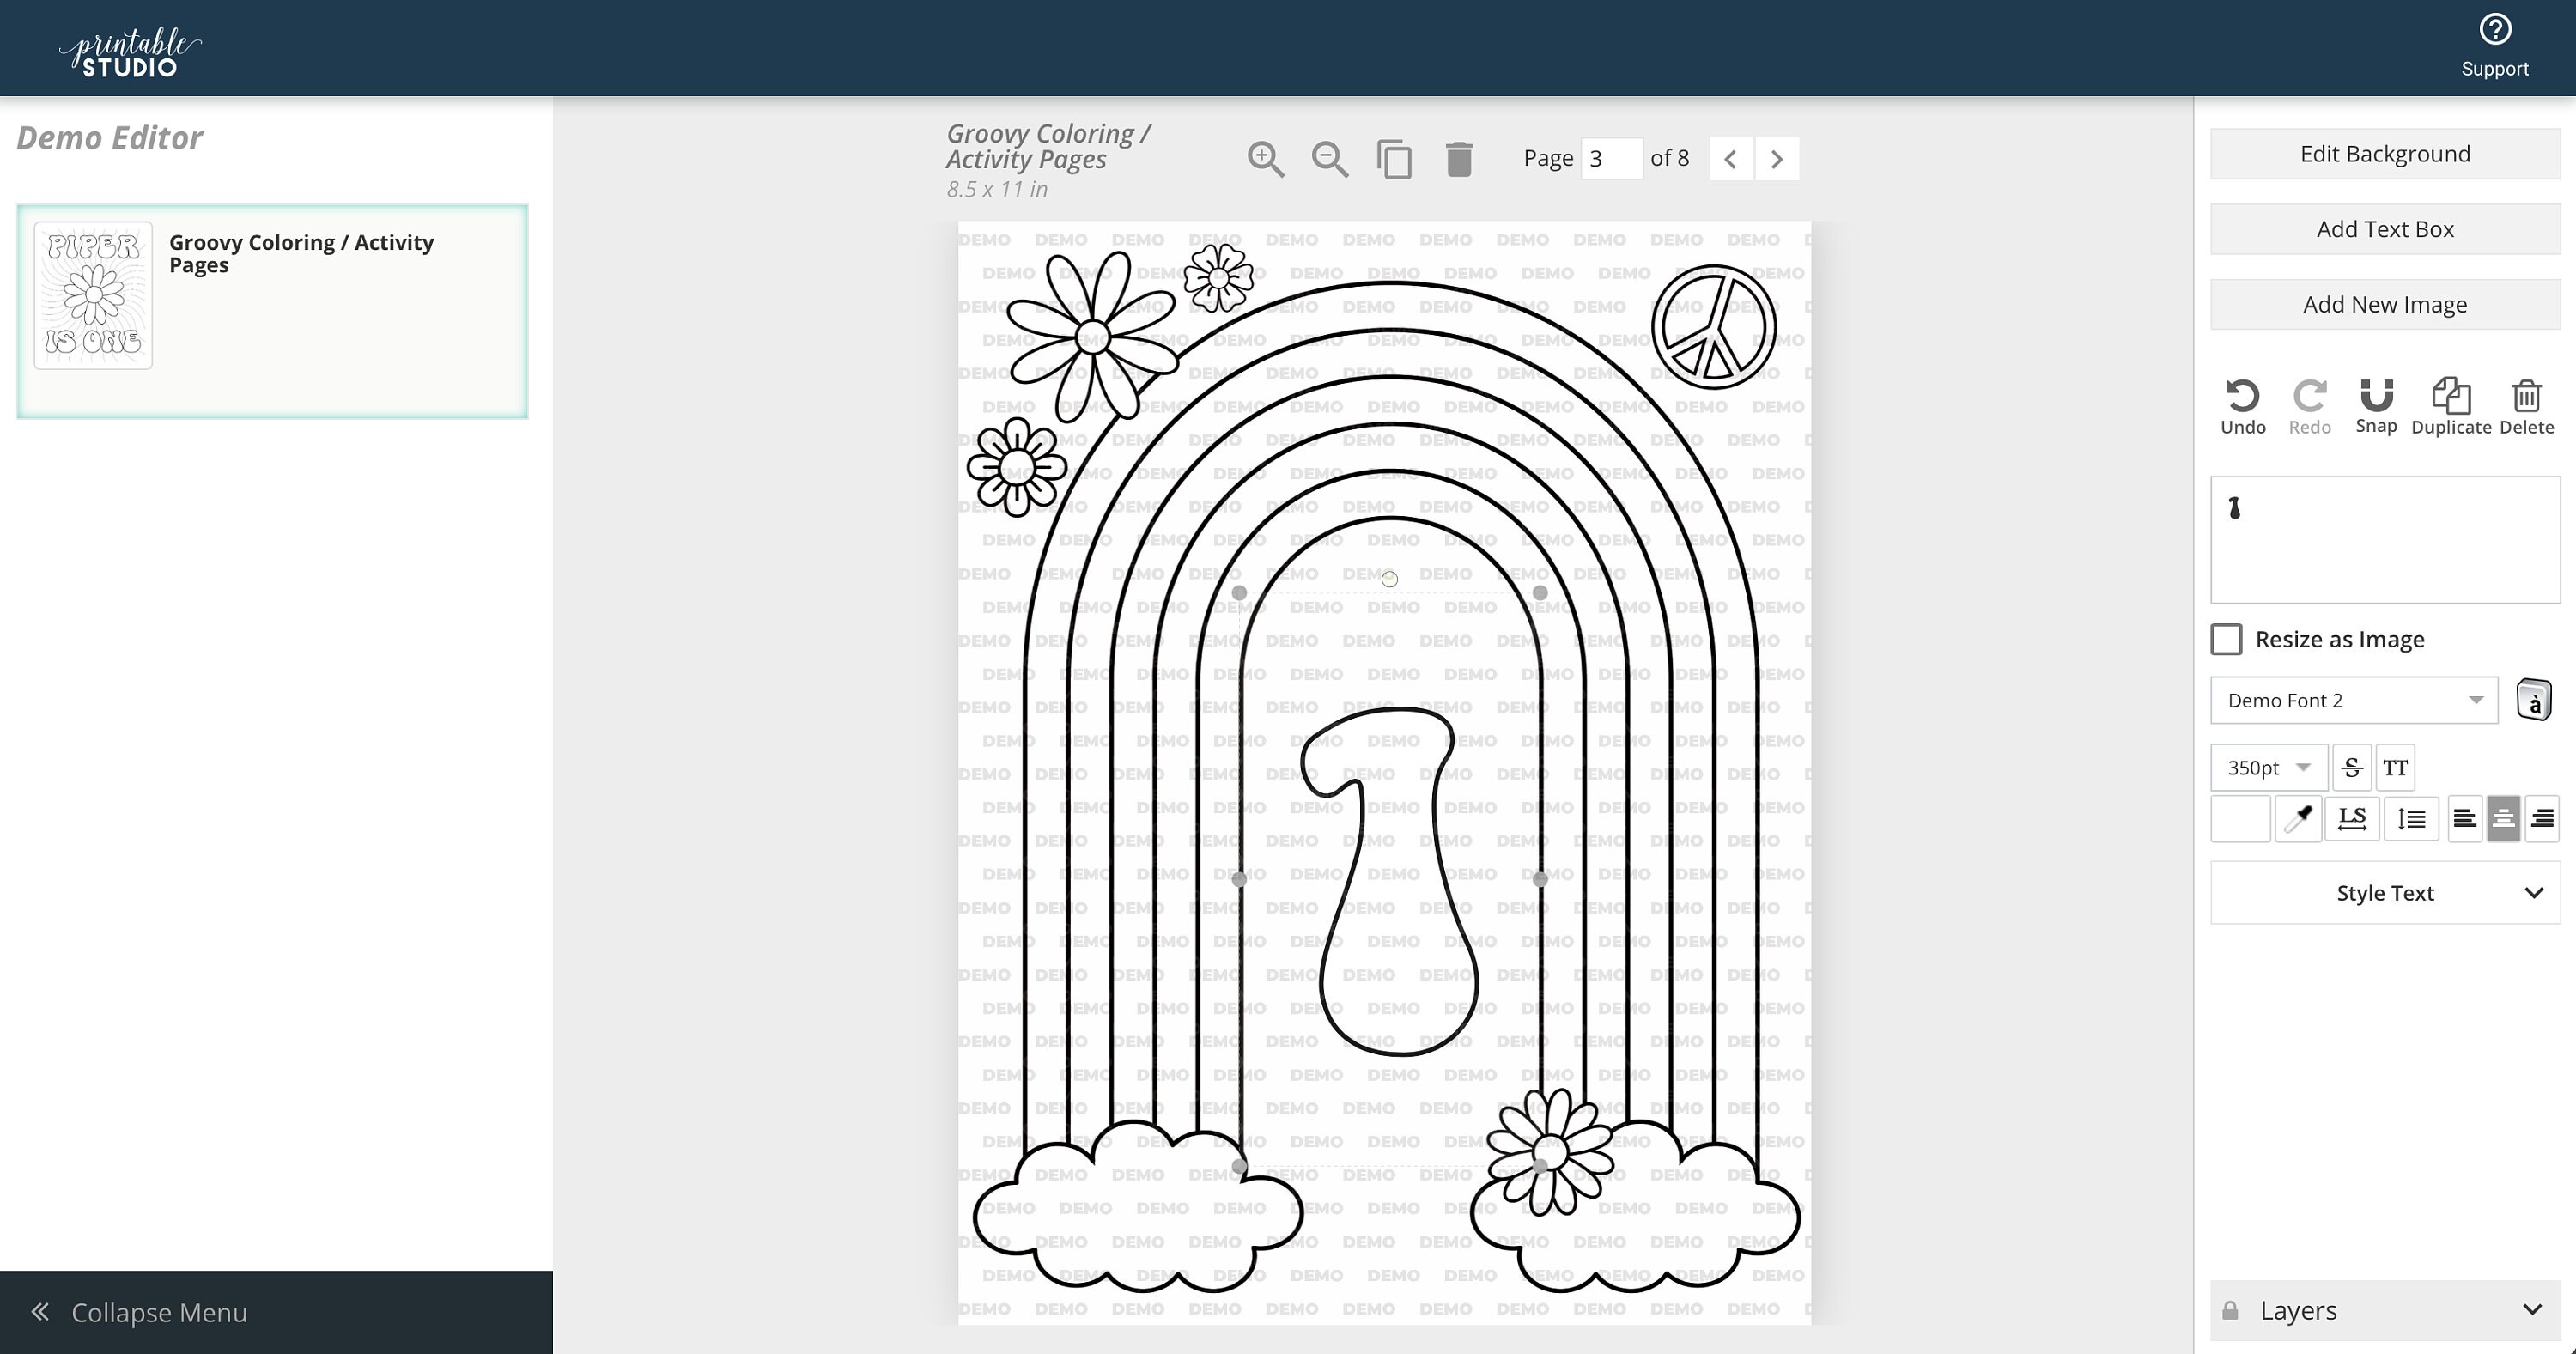The image size is (2576, 1354).
Task: Check the Resize as Image box
Action: [x=2226, y=639]
